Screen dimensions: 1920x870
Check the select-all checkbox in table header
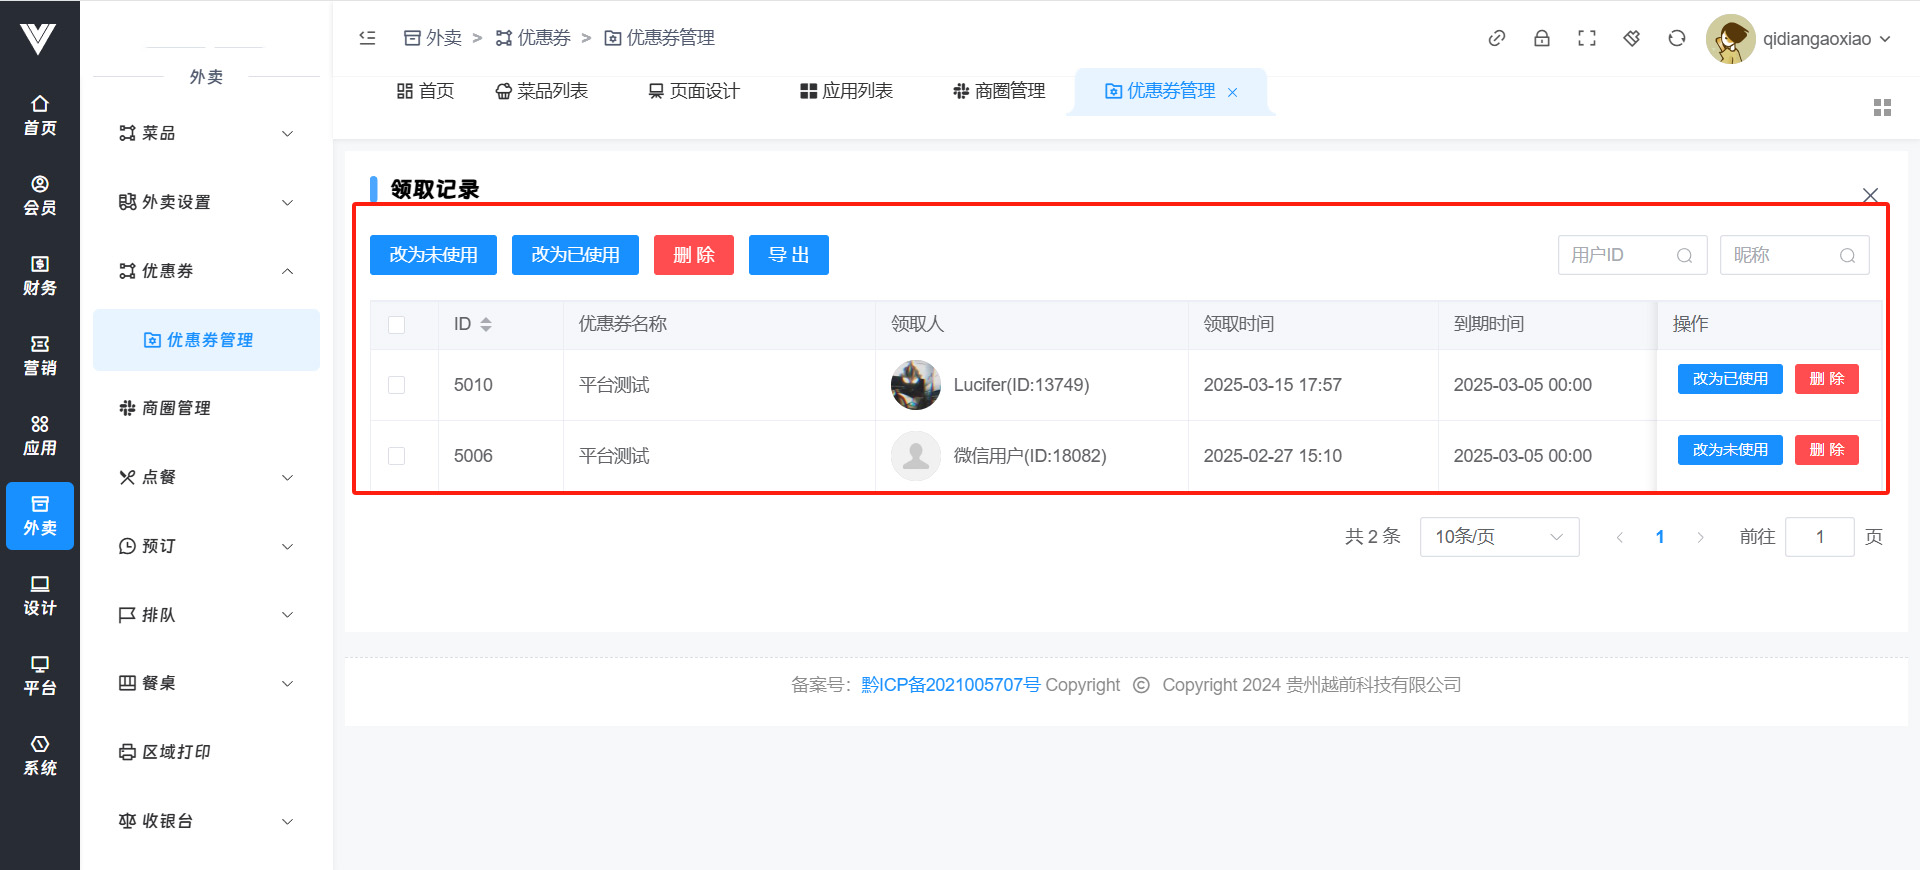point(397,325)
